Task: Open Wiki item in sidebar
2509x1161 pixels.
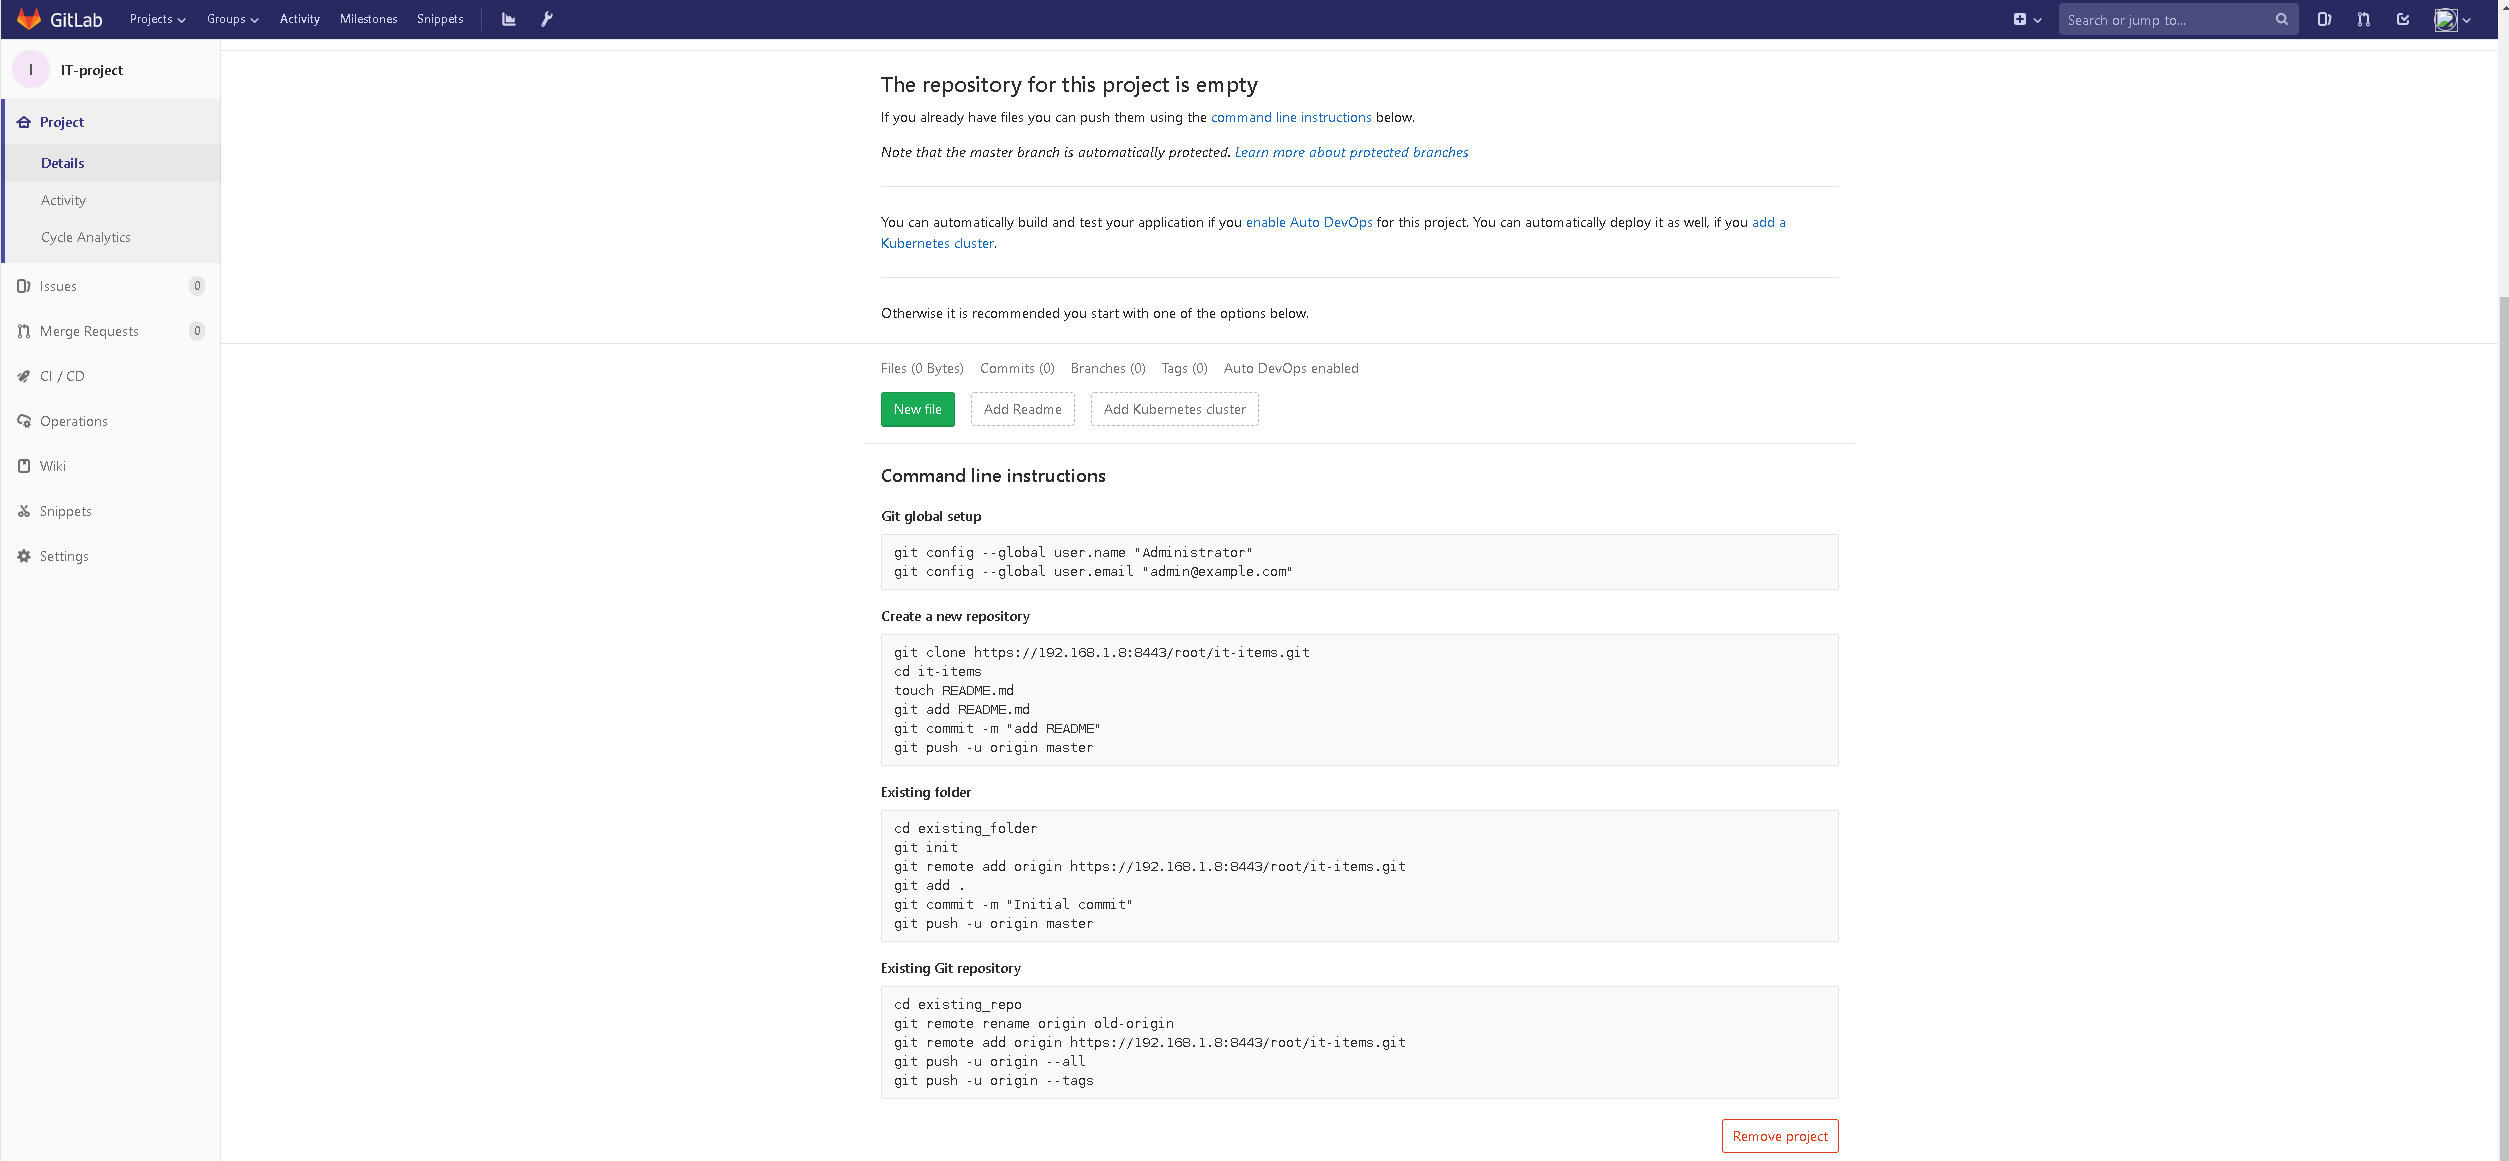Action: click(x=52, y=466)
